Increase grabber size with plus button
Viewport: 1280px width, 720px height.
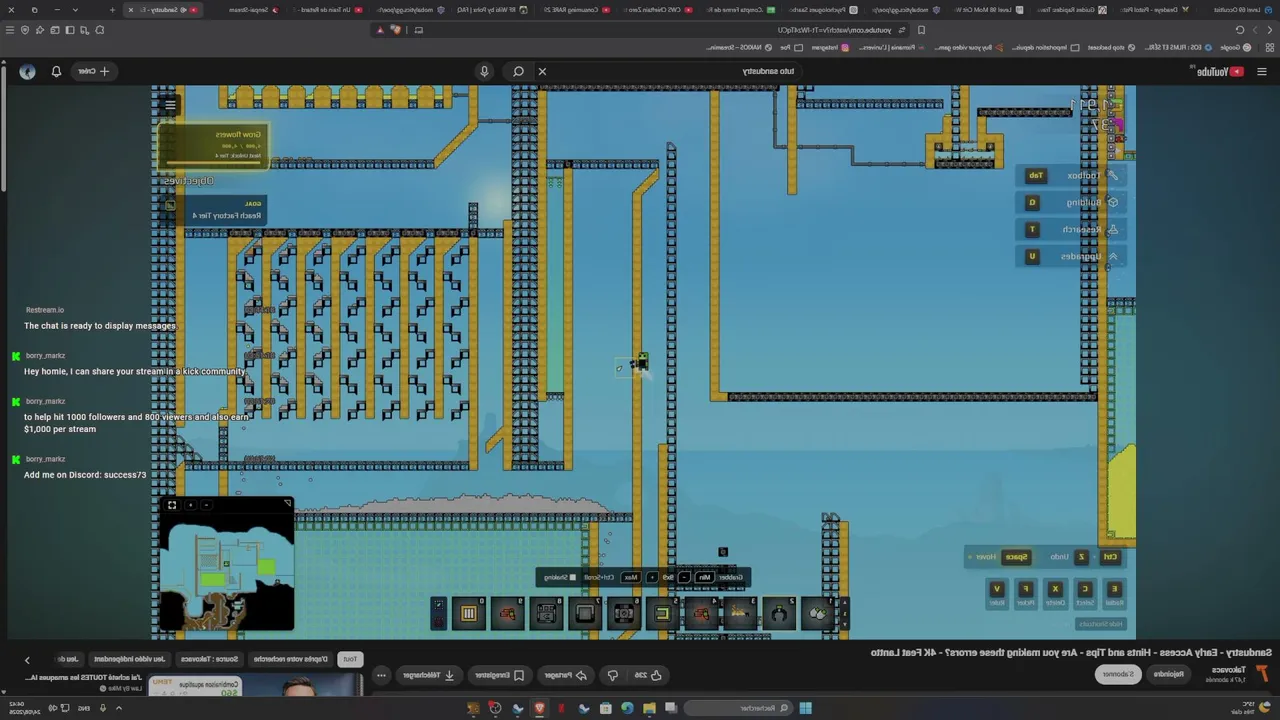point(652,577)
